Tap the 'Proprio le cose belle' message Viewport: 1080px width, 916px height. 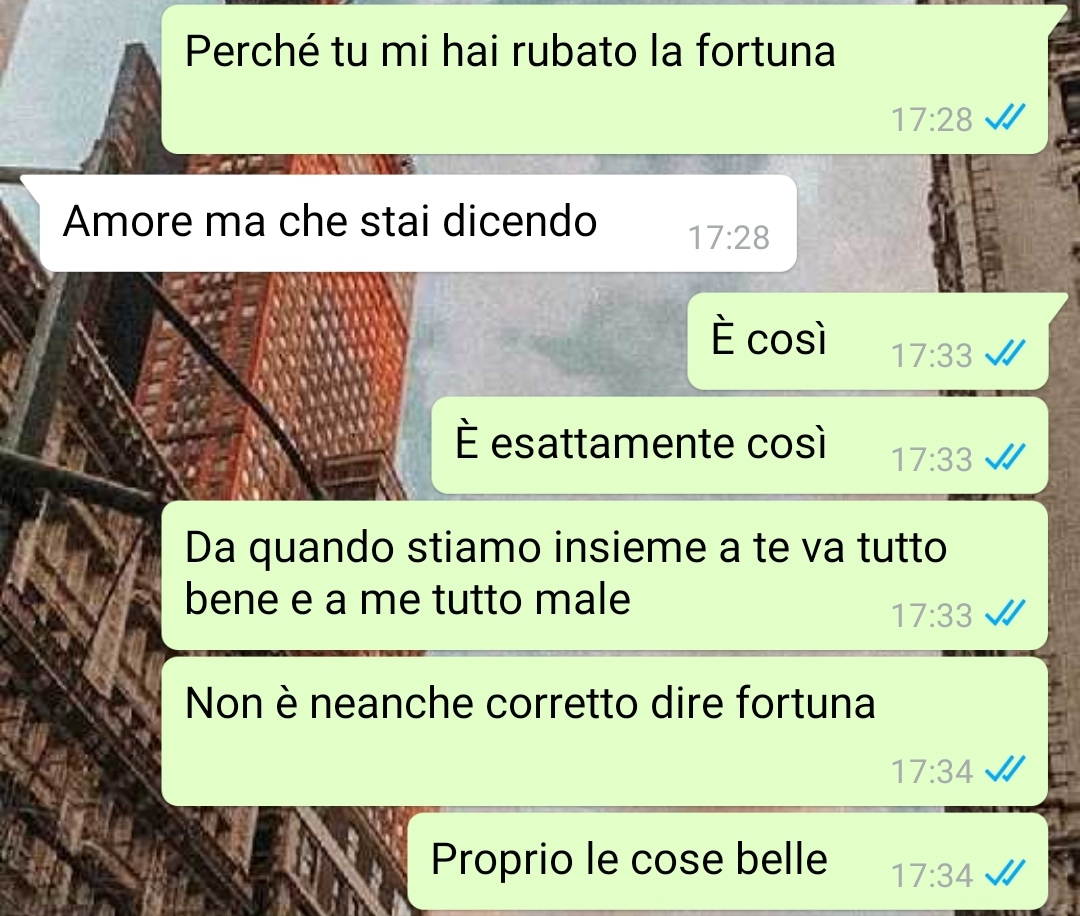(x=727, y=861)
